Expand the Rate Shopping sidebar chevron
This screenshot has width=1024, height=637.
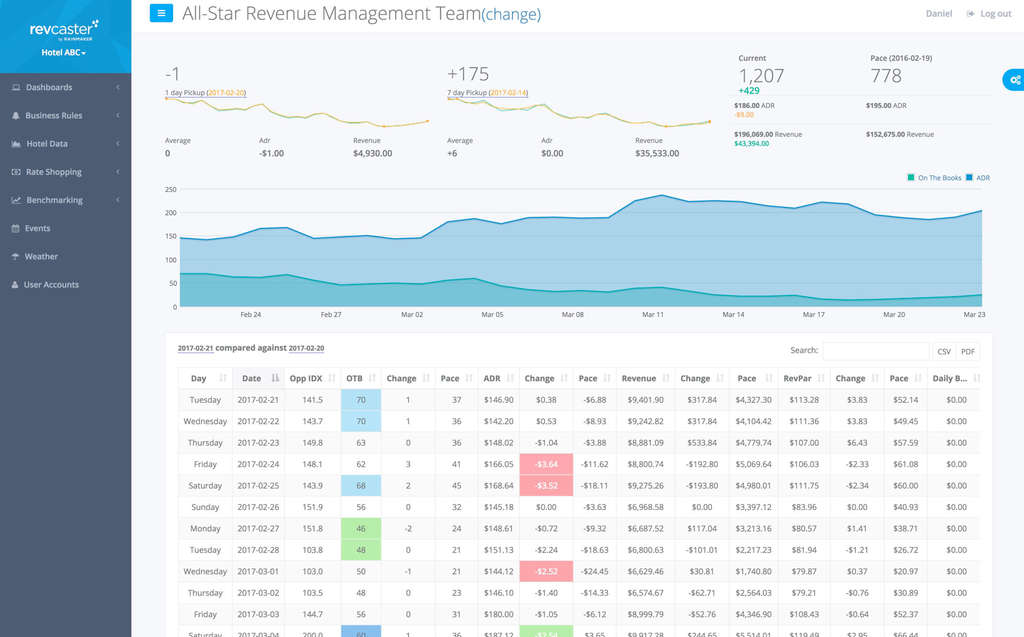coord(118,172)
